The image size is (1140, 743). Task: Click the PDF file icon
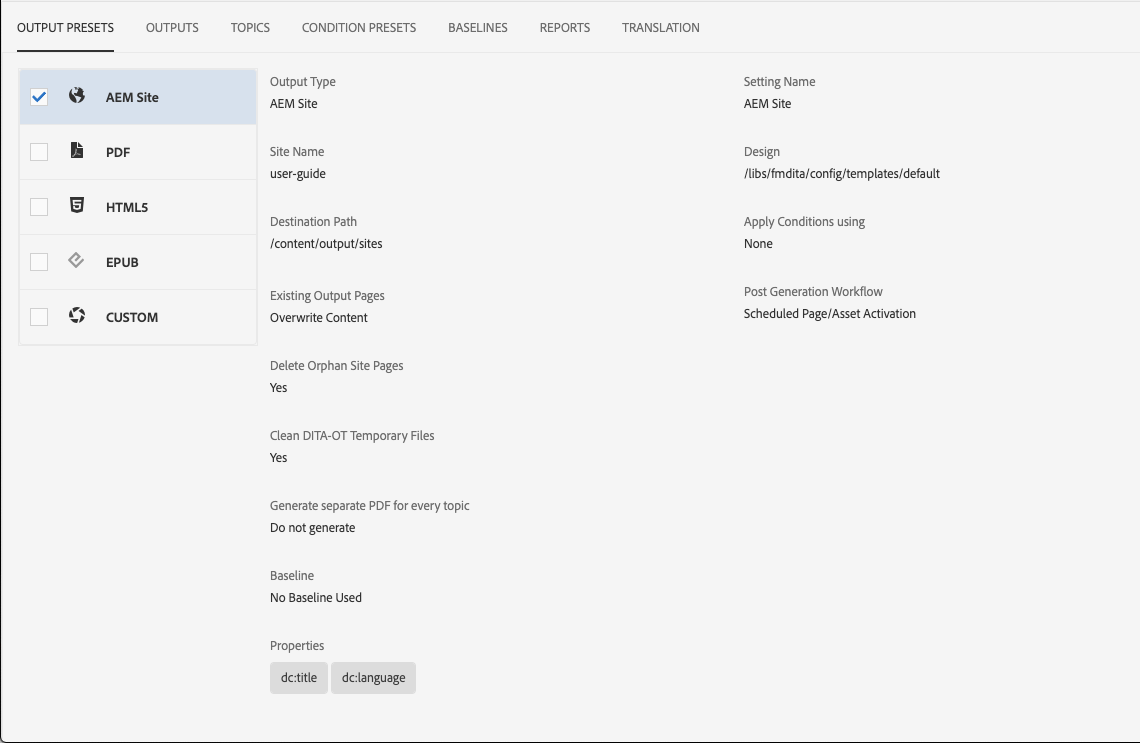pos(76,150)
